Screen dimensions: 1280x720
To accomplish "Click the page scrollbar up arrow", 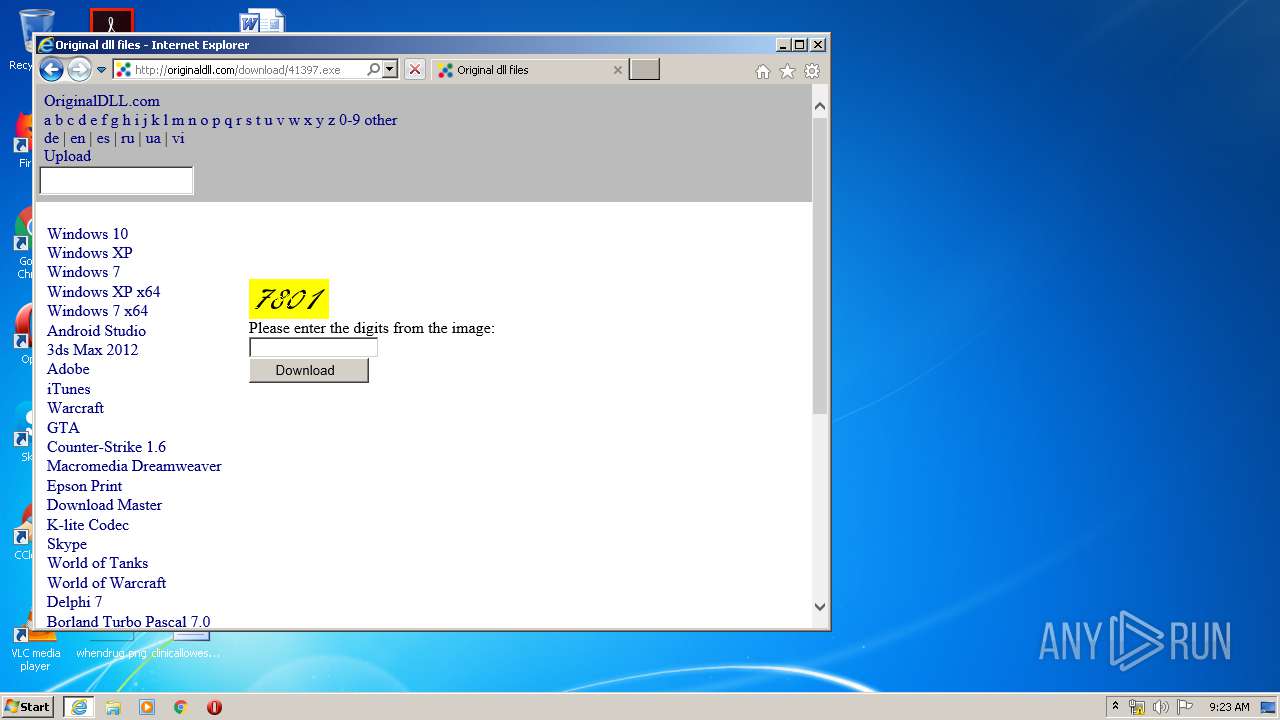I will (820, 106).
